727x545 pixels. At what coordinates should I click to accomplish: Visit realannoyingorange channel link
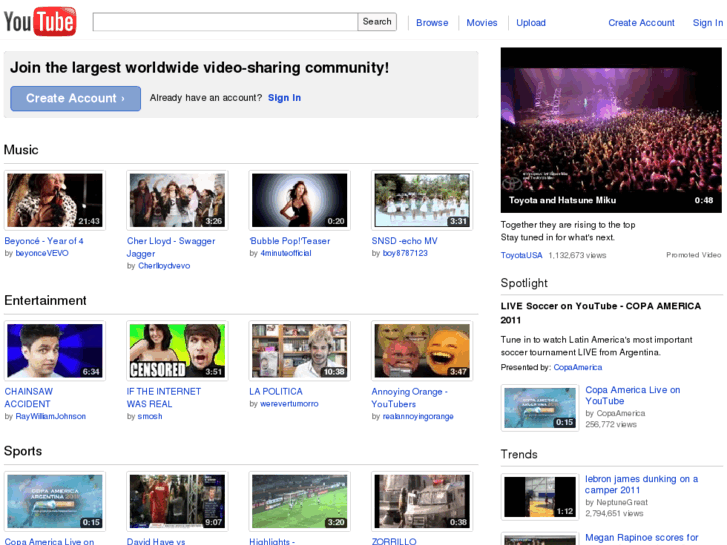click(x=418, y=417)
